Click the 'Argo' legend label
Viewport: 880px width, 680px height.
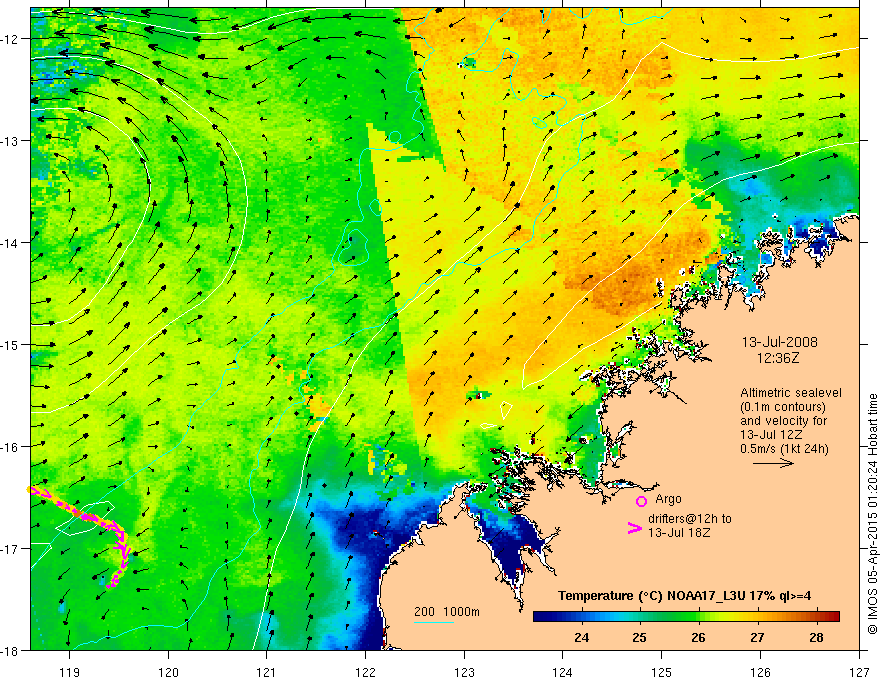click(668, 499)
